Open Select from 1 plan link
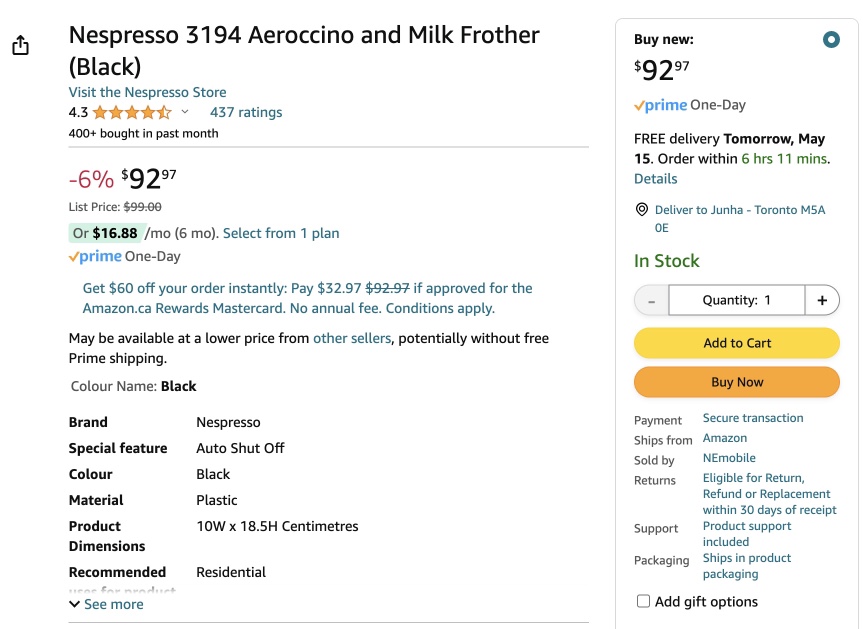This screenshot has height=629, width=863. pyautogui.click(x=281, y=233)
